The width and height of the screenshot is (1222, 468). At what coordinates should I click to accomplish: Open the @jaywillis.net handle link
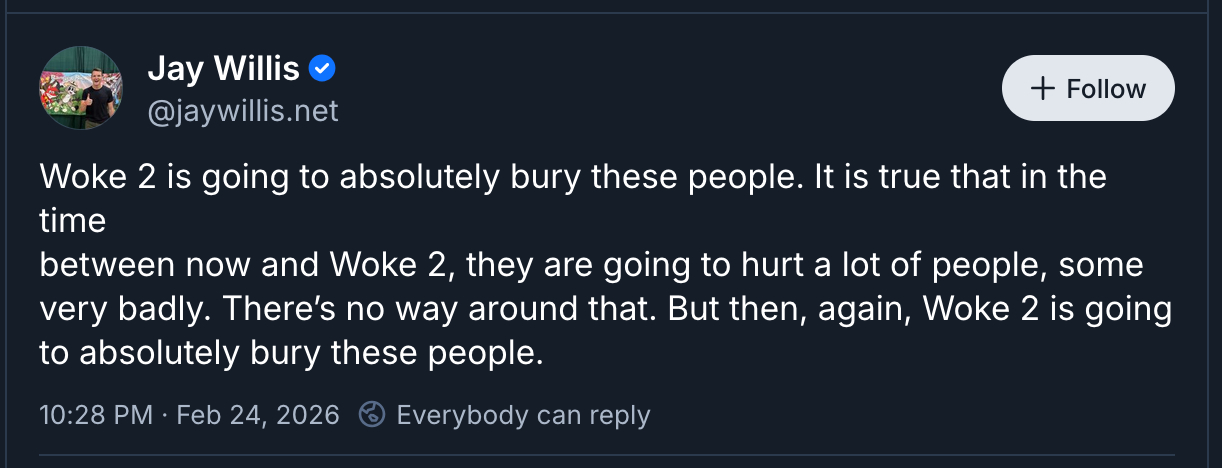click(x=243, y=110)
